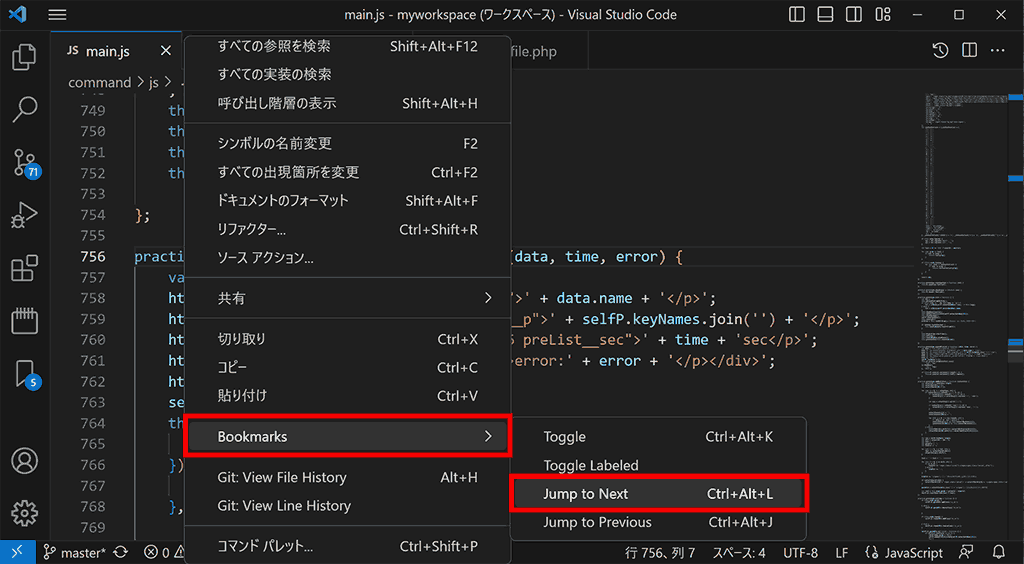Click the master* git branch indicator
Viewport: 1024px width, 564px height.
74,553
